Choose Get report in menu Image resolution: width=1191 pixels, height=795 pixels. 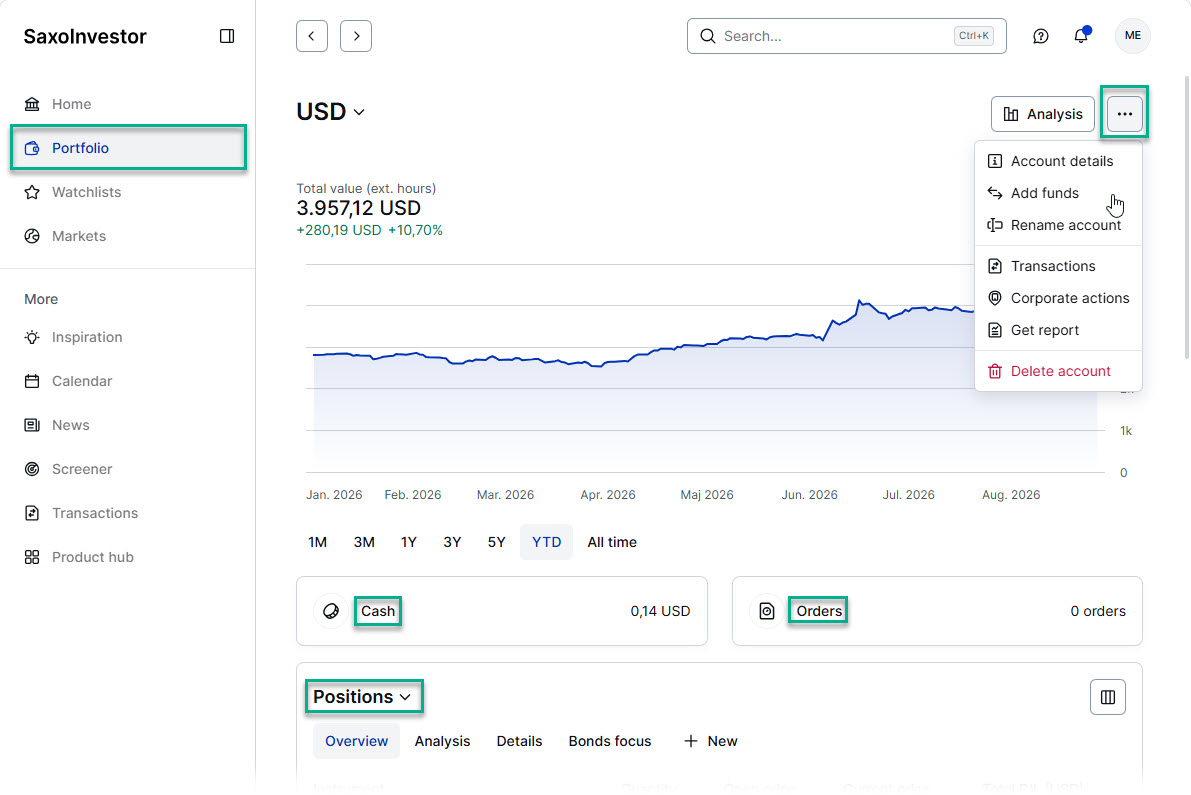pyautogui.click(x=1058, y=330)
